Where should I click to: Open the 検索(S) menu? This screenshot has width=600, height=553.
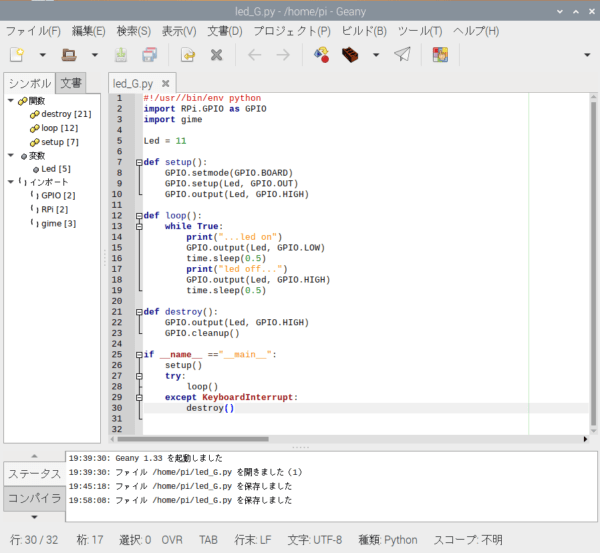pyautogui.click(x=134, y=31)
